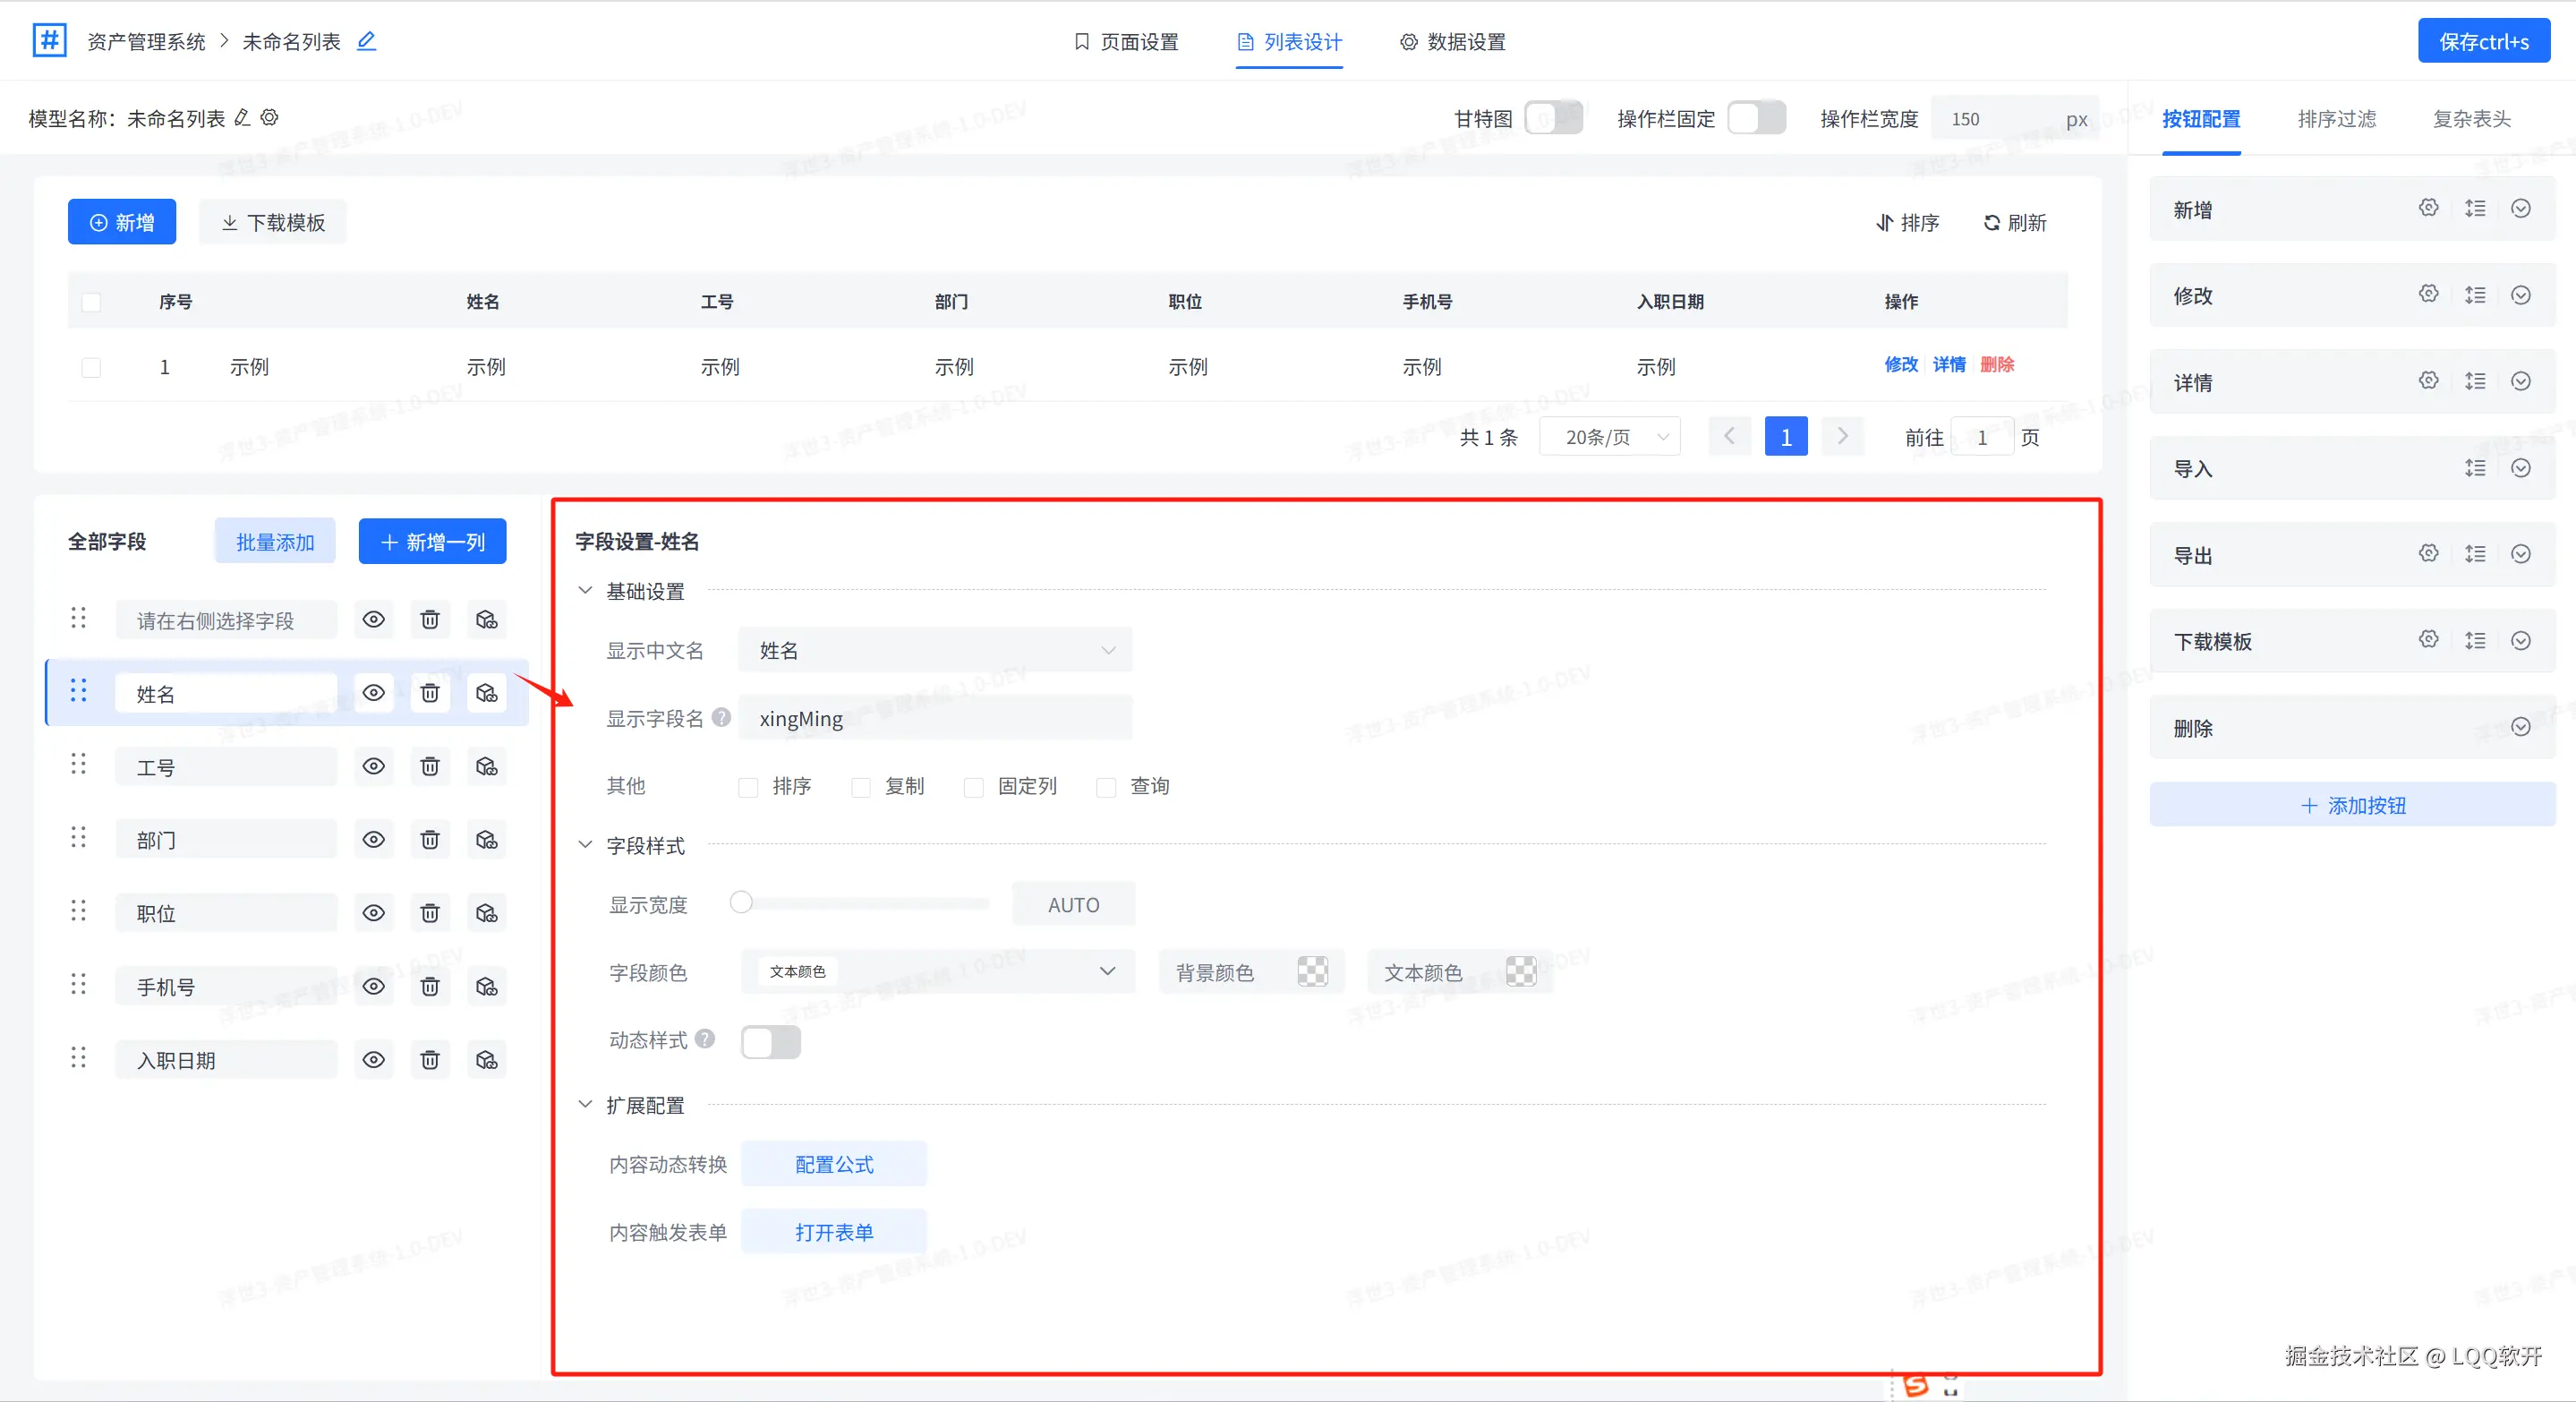Collapse the 字段样式 section
This screenshot has height=1402, width=2576.
tap(586, 845)
